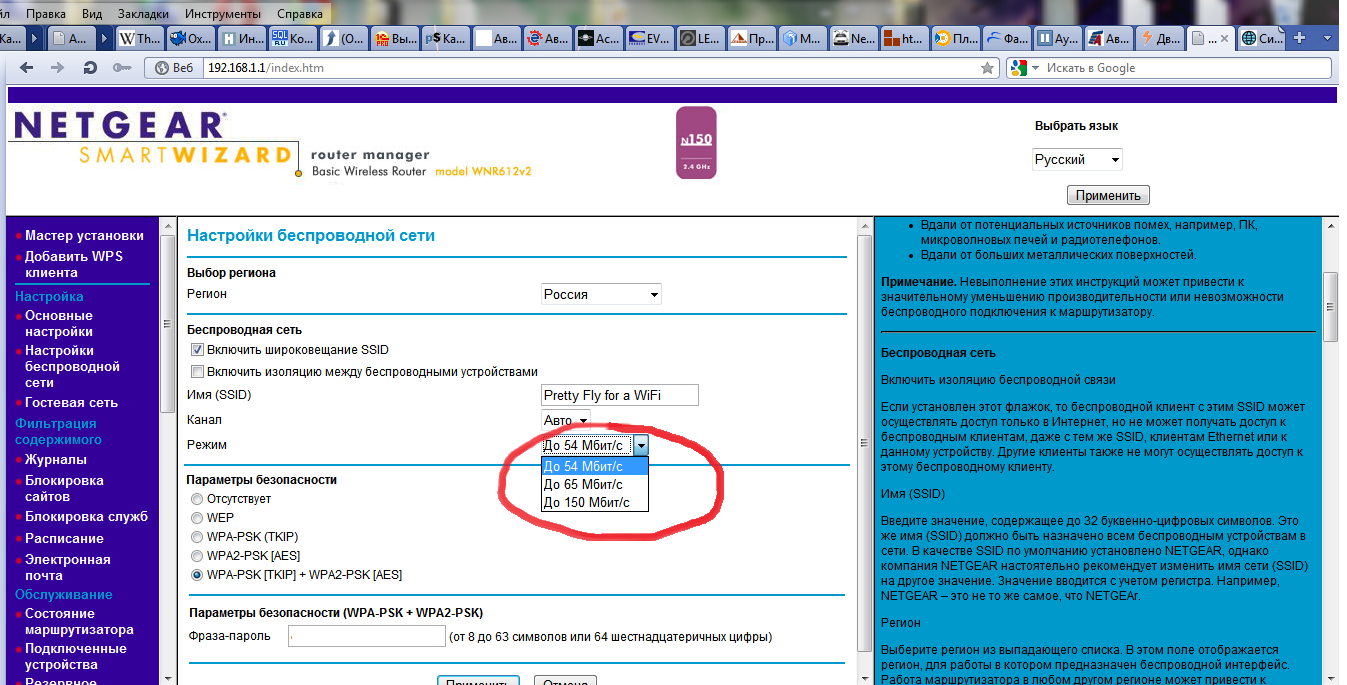Open the 'Правка' menu
The image size is (1347, 685).
click(46, 14)
